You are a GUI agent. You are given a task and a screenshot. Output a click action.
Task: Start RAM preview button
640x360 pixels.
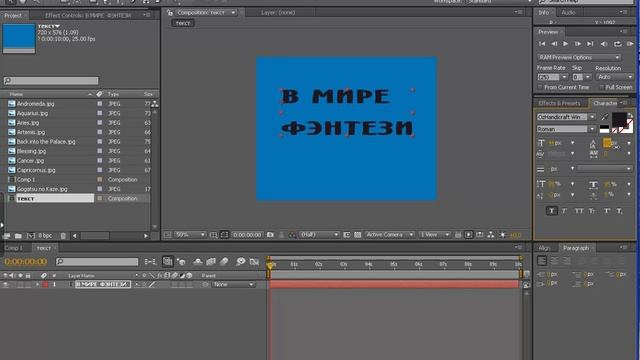(x=630, y=44)
